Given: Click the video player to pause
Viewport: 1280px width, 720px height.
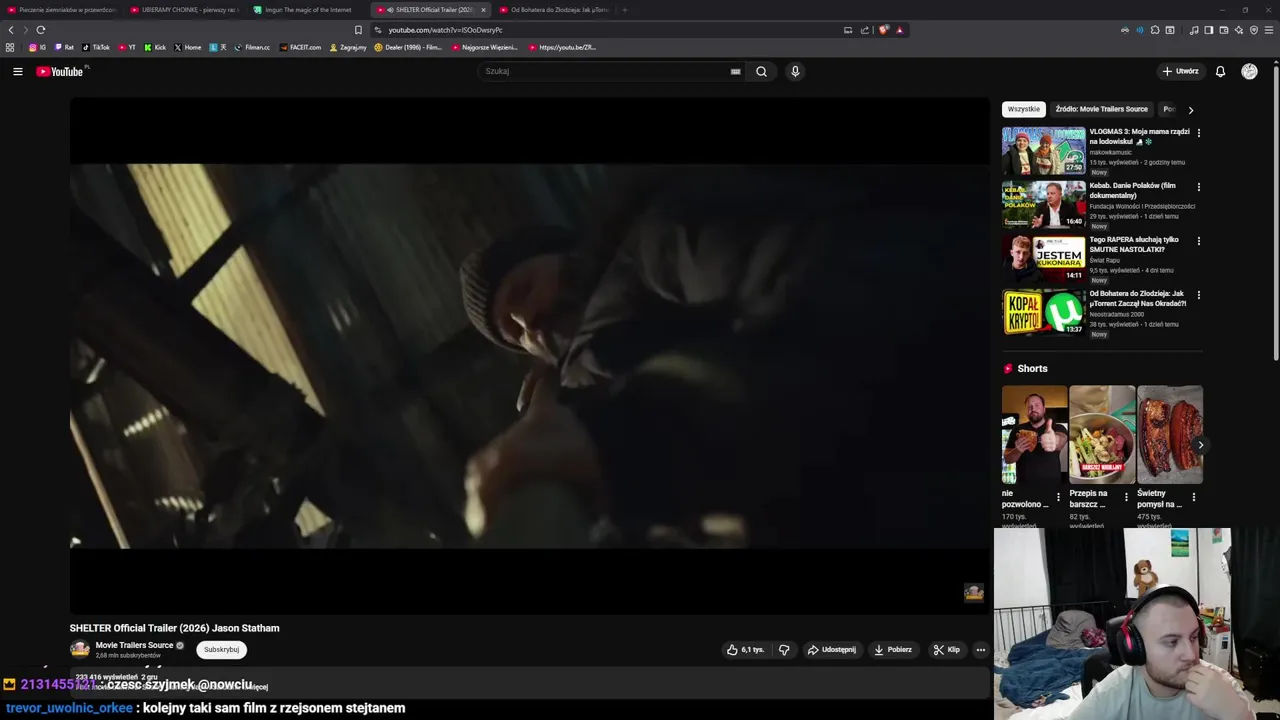Looking at the screenshot, I should click(529, 355).
